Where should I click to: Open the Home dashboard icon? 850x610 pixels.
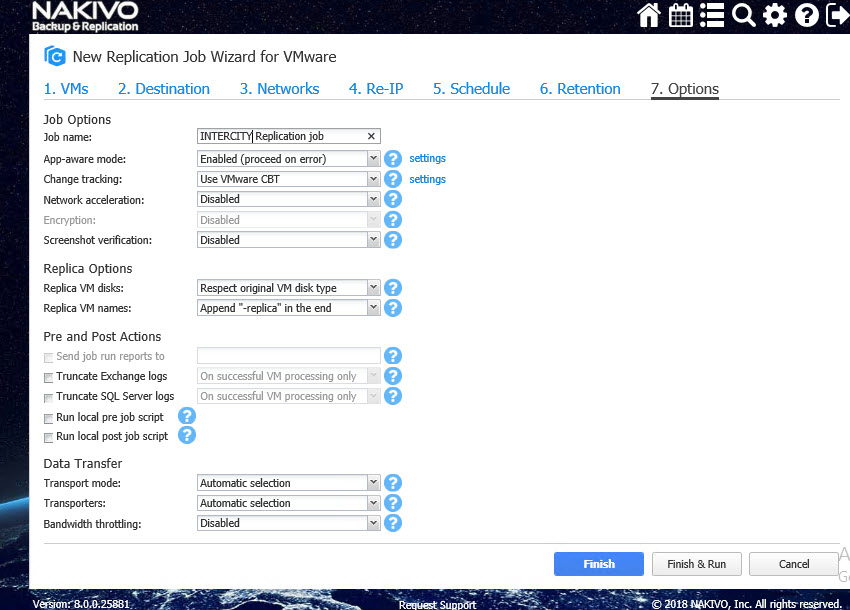[649, 15]
